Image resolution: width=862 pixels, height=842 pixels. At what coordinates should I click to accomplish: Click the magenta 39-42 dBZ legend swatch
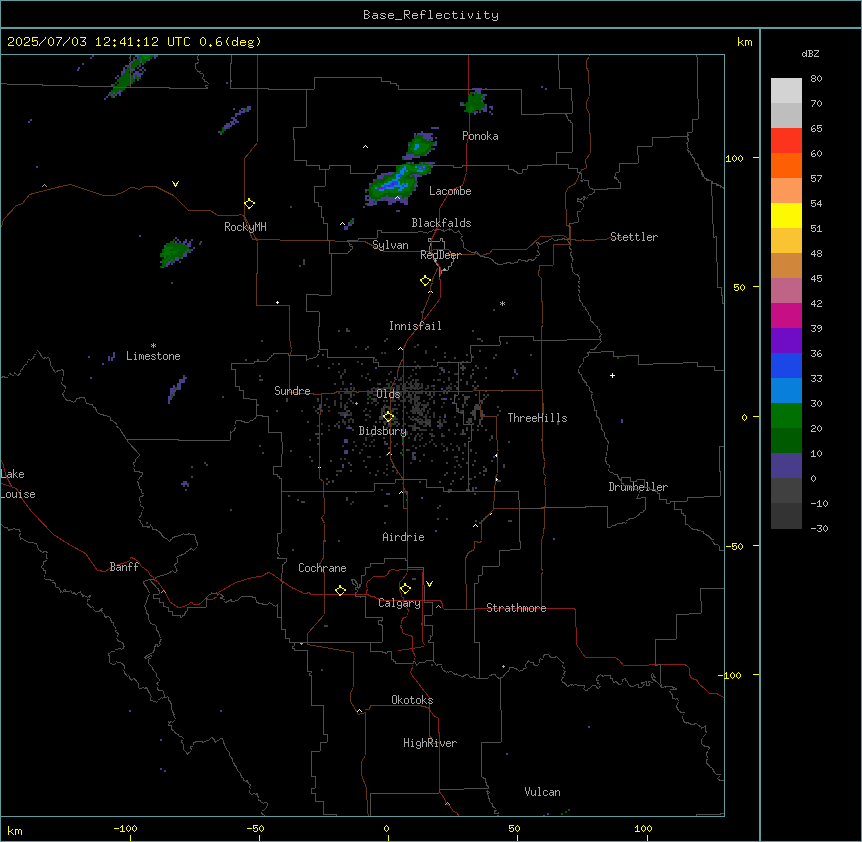pyautogui.click(x=786, y=315)
